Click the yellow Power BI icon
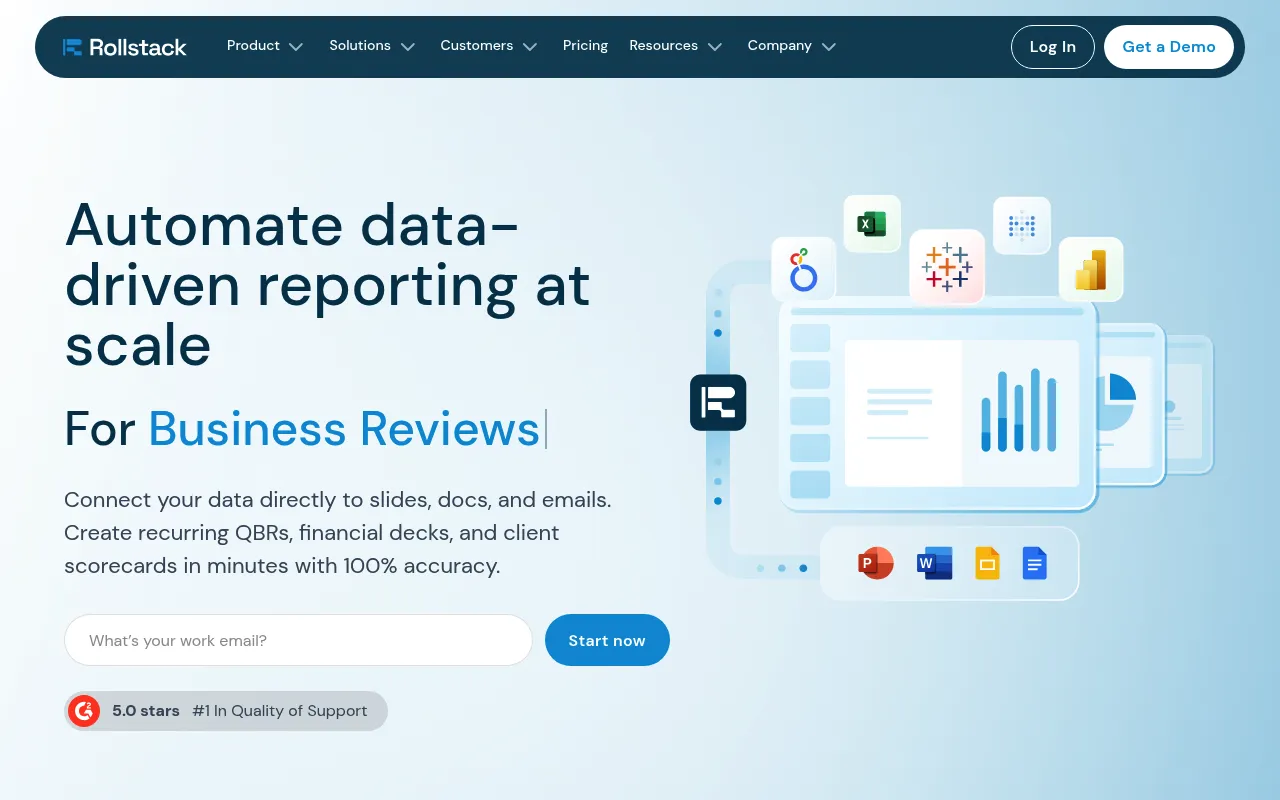 click(x=1090, y=269)
